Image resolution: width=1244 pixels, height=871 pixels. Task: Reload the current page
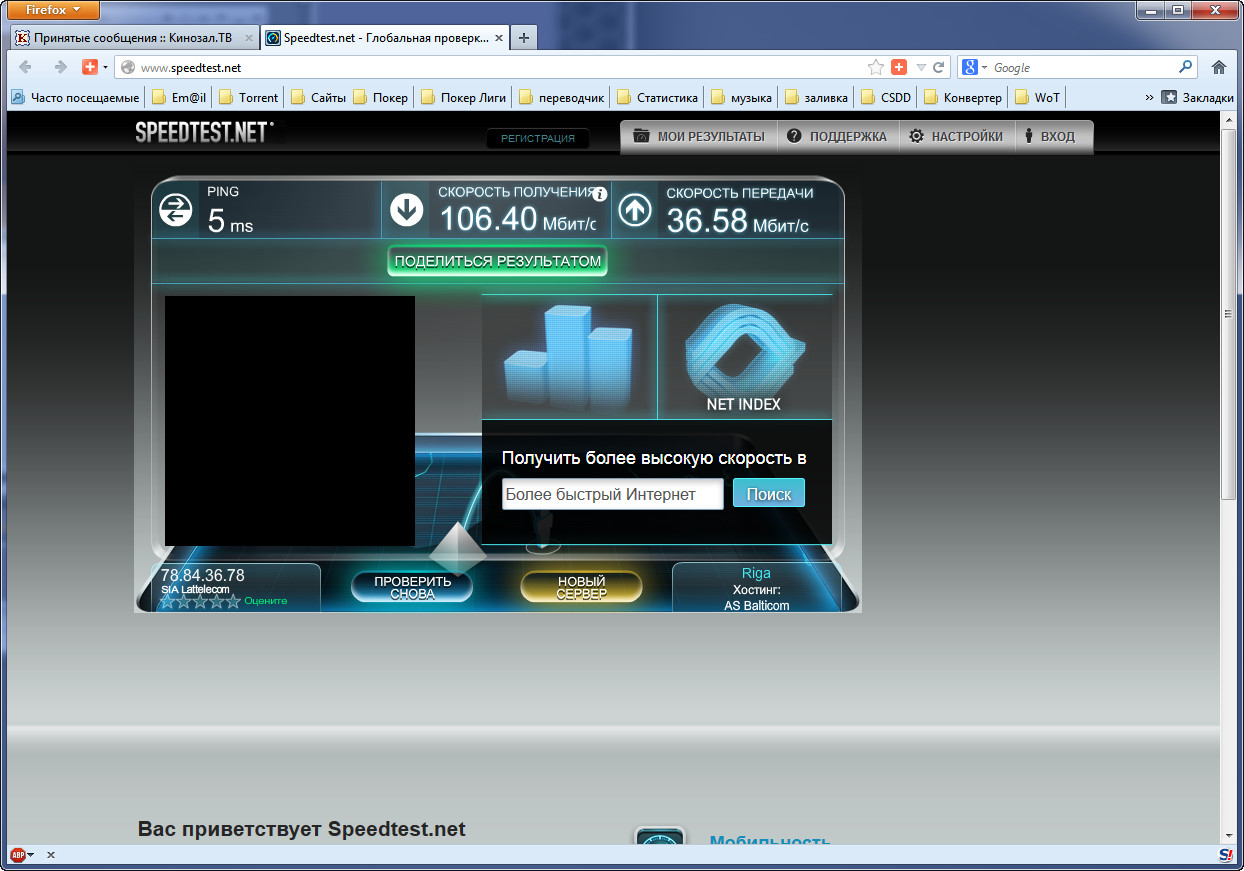[938, 67]
